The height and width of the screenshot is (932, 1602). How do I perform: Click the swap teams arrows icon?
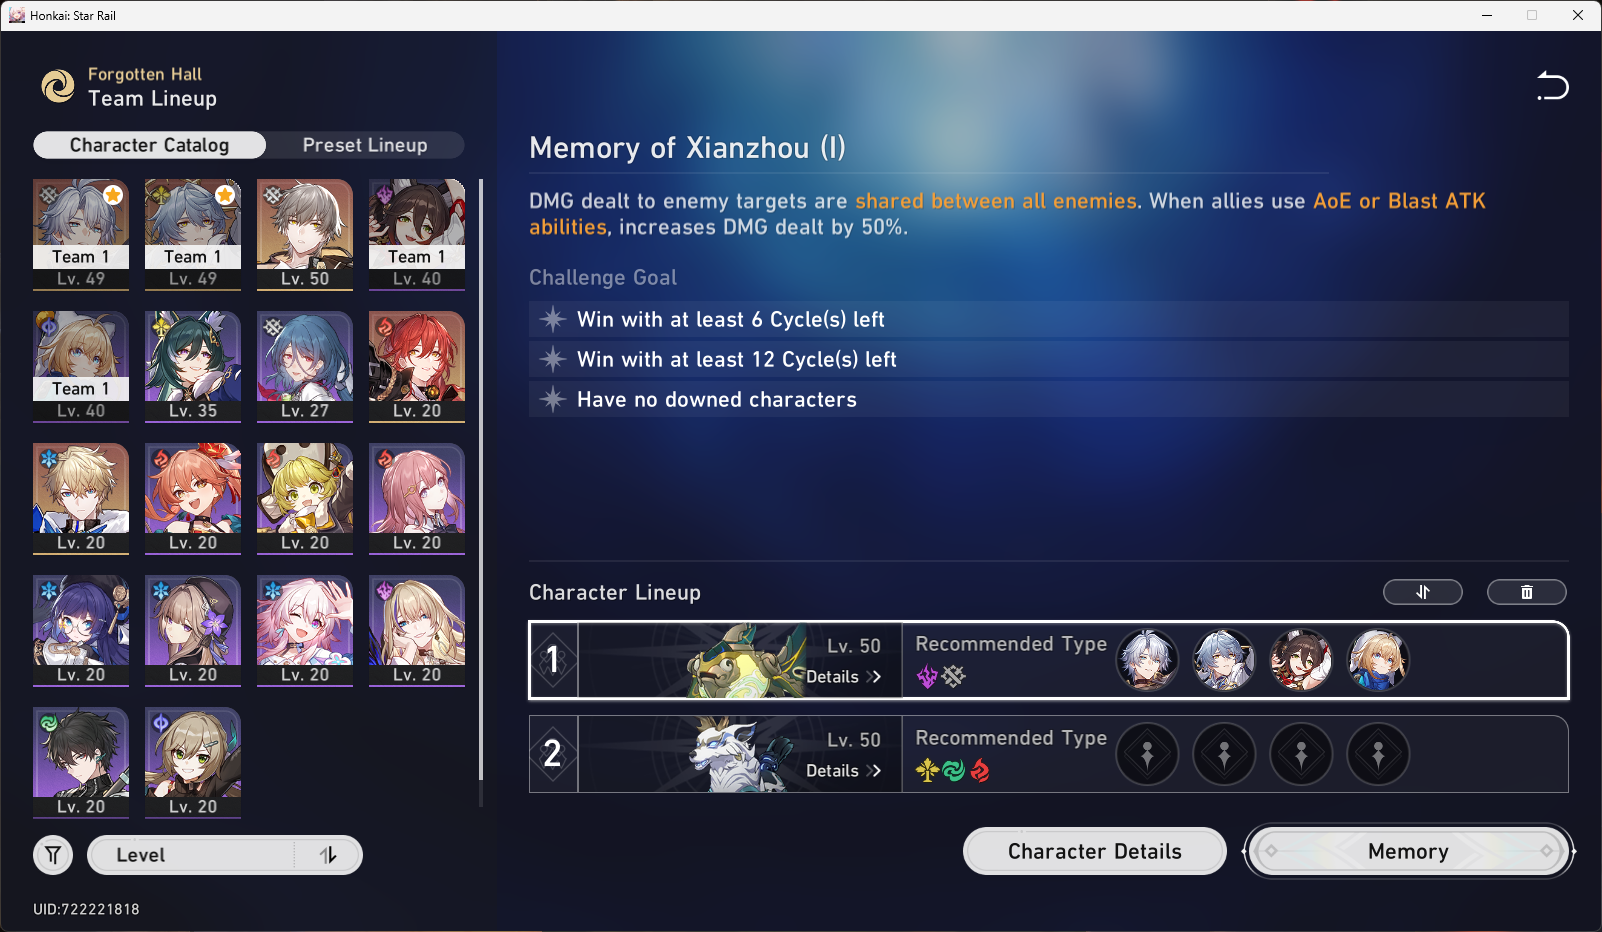click(x=1422, y=592)
